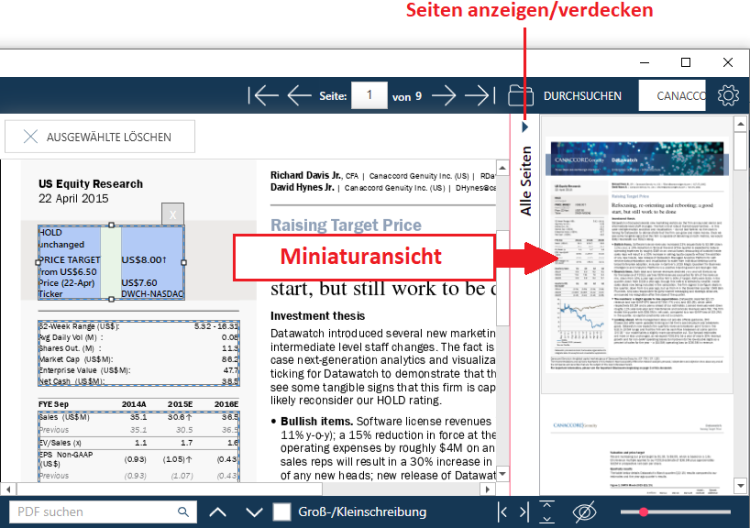The height and width of the screenshot is (528, 750).
Task: Jump to last page arrow
Action: click(x=480, y=96)
